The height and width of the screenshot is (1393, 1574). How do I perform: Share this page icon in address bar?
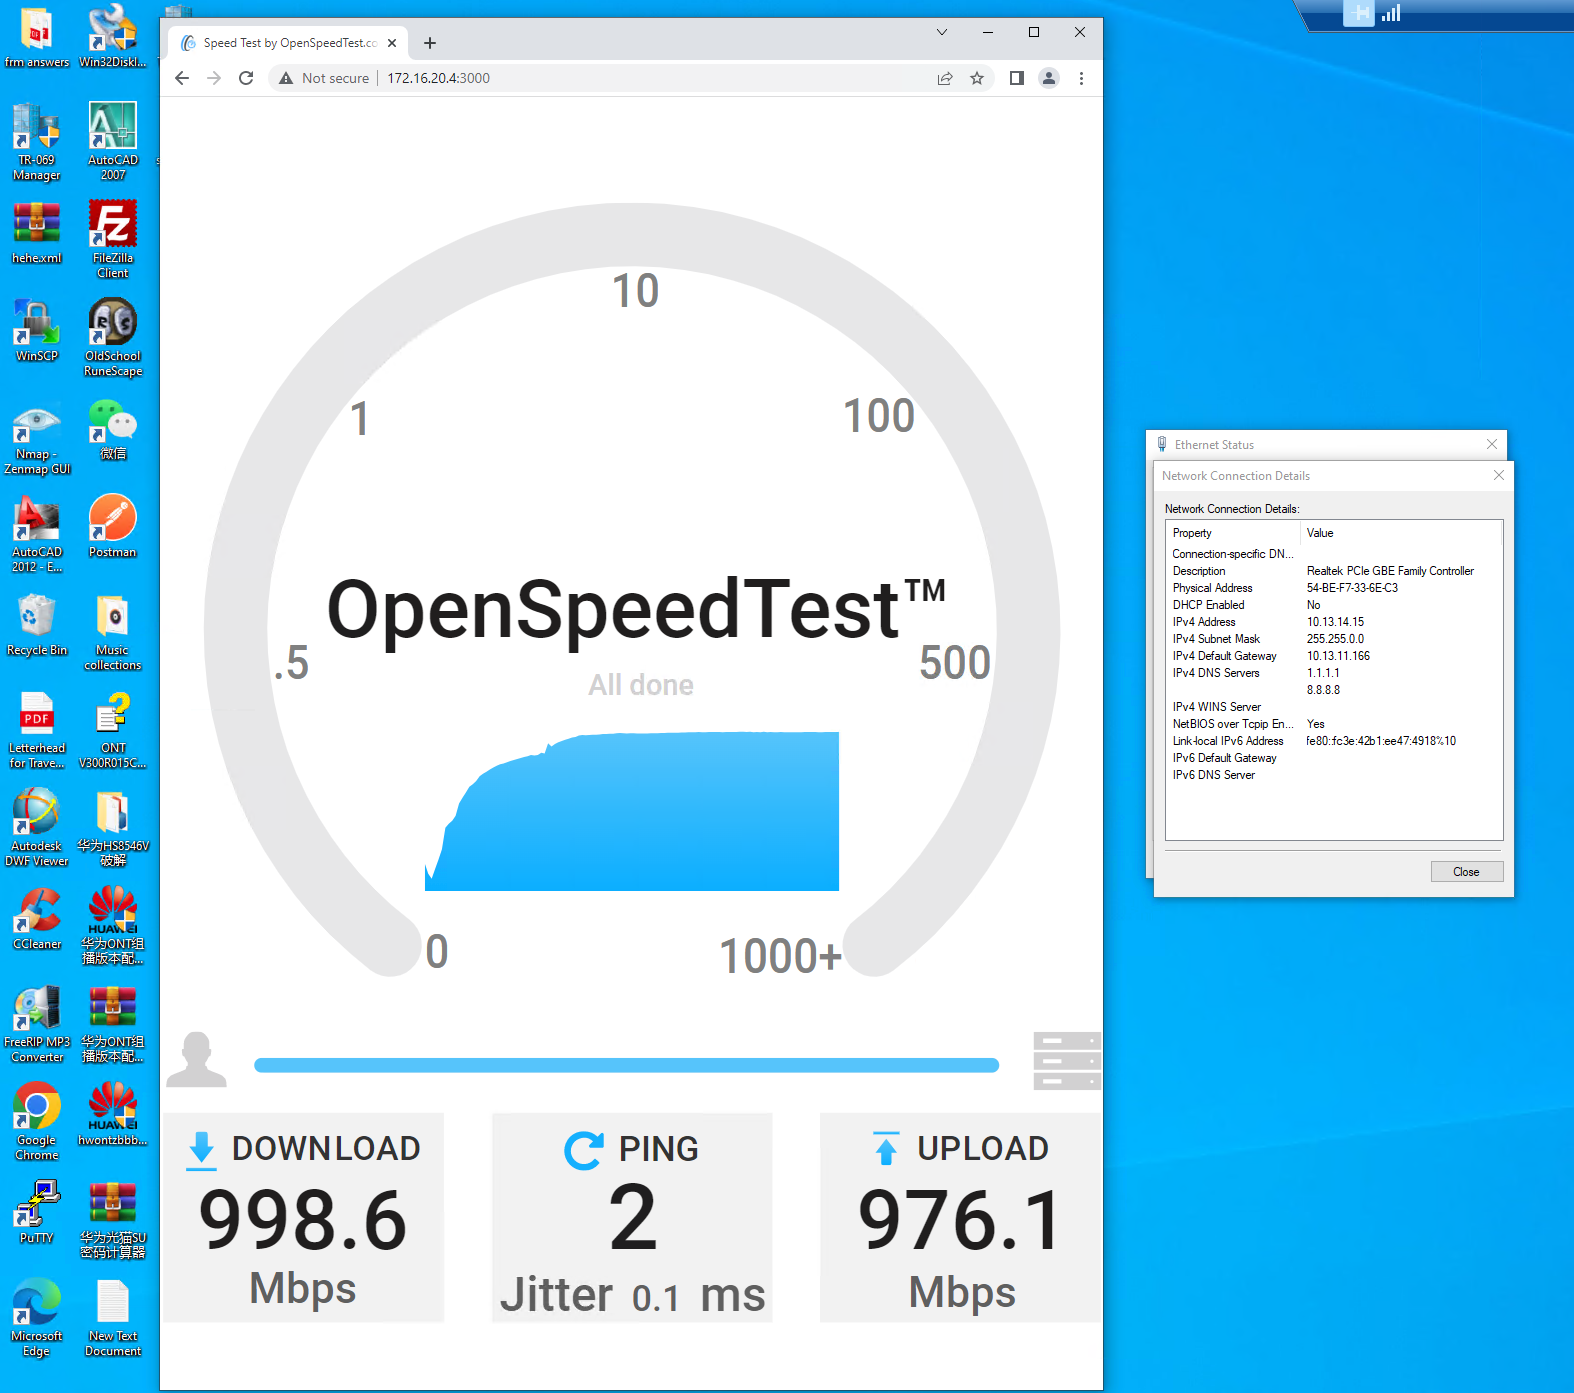coord(945,78)
